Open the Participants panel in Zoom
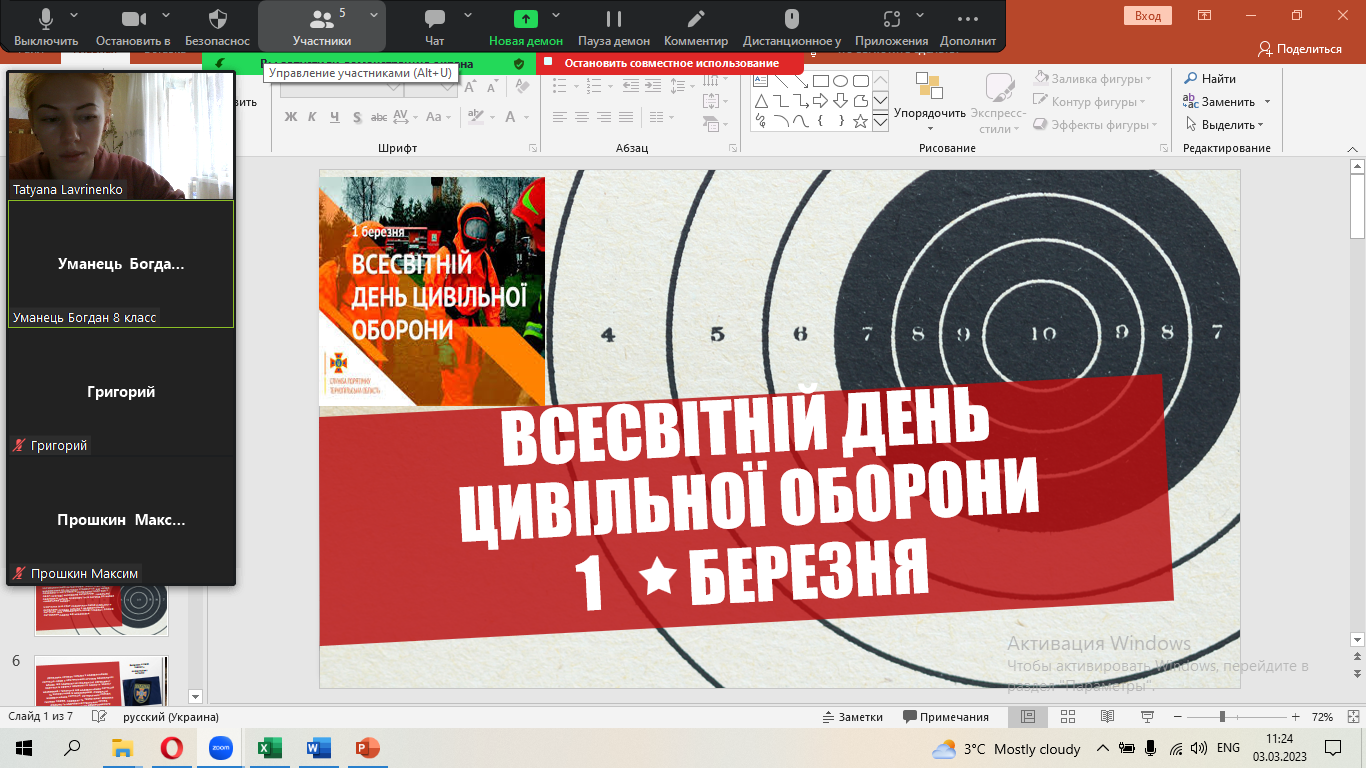This screenshot has height=768, width=1366. [322, 27]
